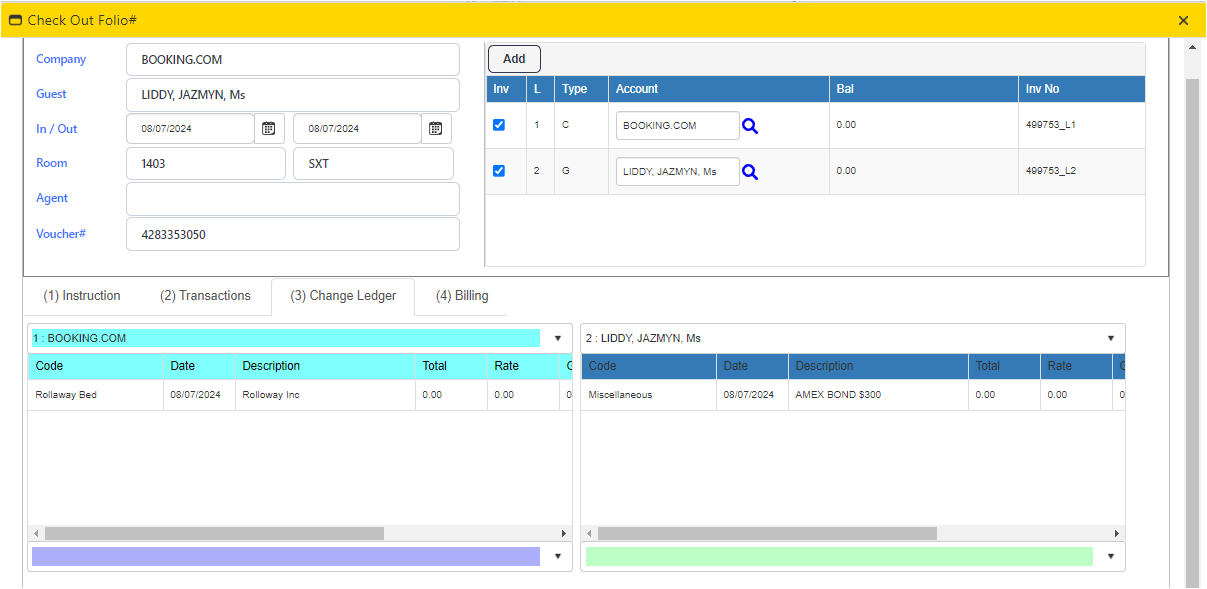Click the empty Agent field
The height and width of the screenshot is (589, 1207).
point(293,198)
